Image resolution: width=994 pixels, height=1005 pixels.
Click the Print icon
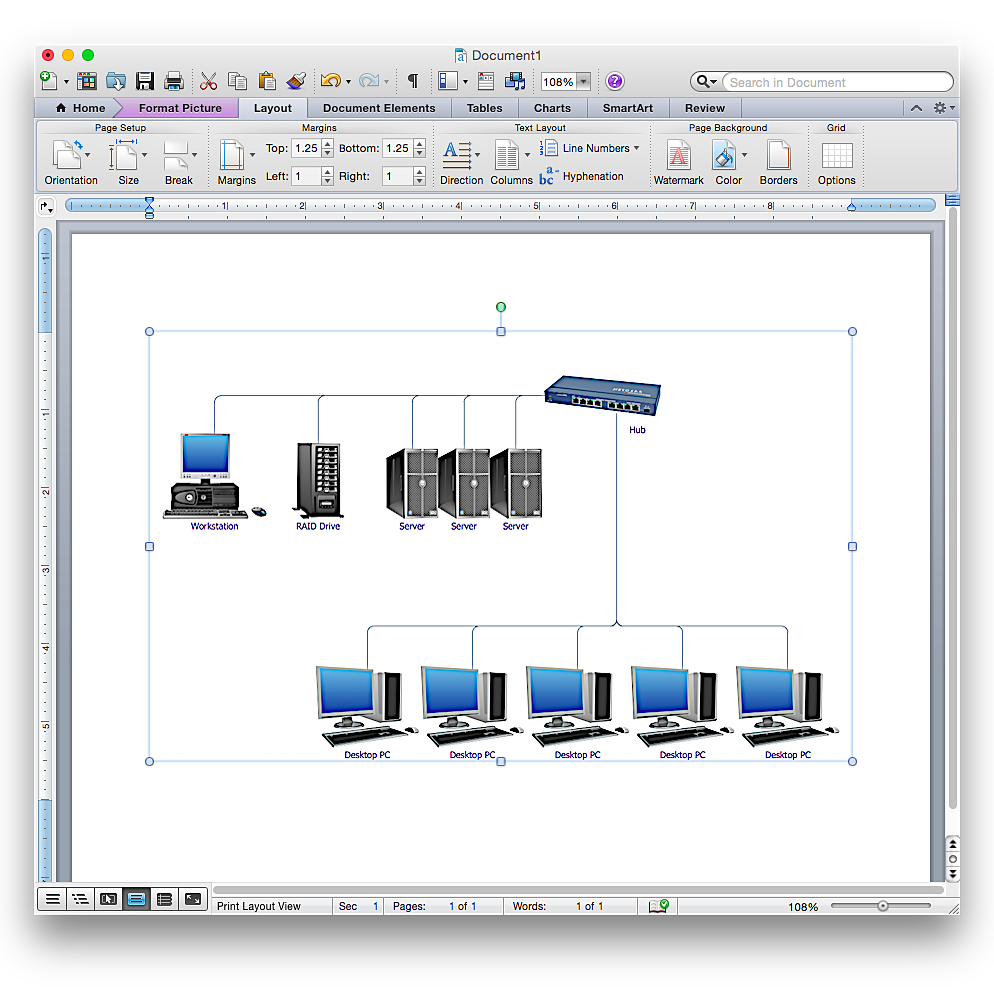[174, 81]
